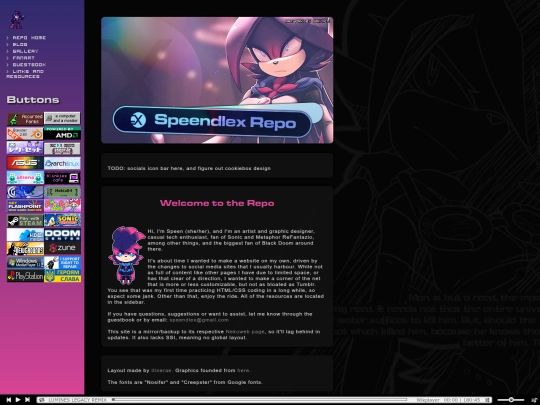Viewport: 540px width, 405px height.
Task: Open the Gallery page from sidebar
Action: pyautogui.click(x=25, y=51)
